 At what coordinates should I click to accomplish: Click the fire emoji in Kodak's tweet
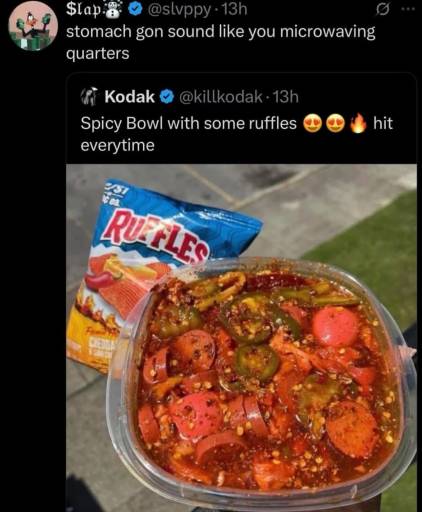(358, 123)
